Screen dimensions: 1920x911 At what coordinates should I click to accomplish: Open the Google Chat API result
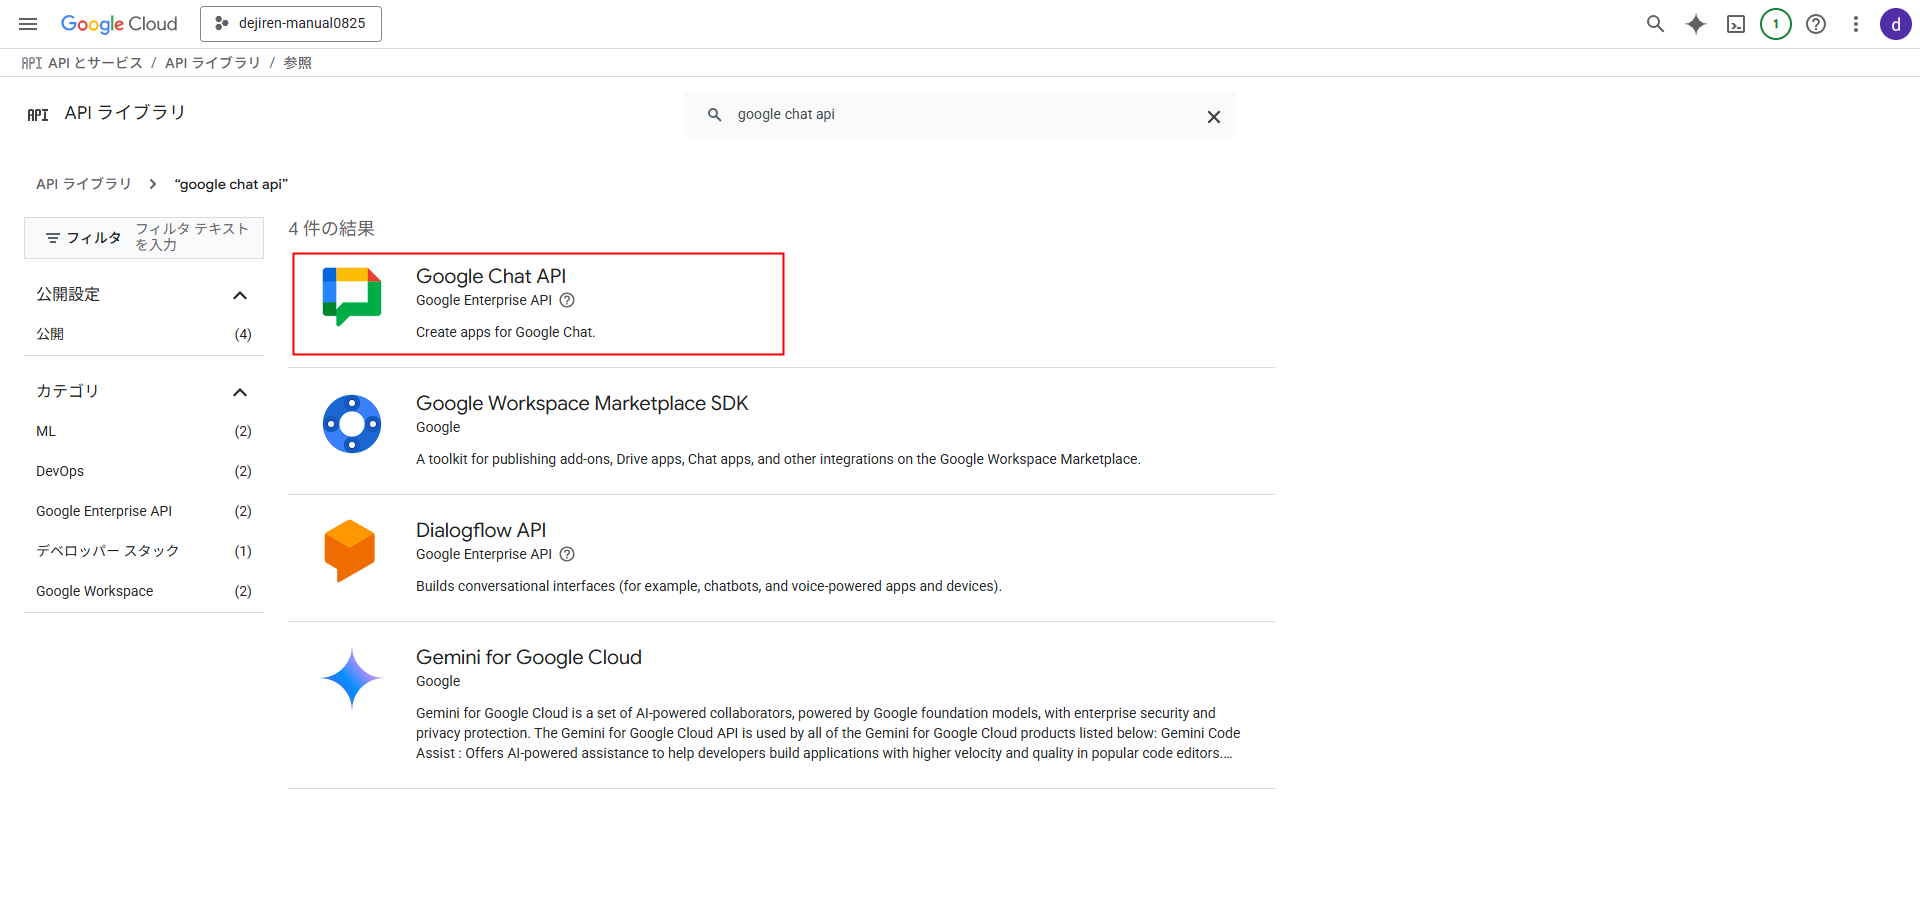tap(491, 277)
